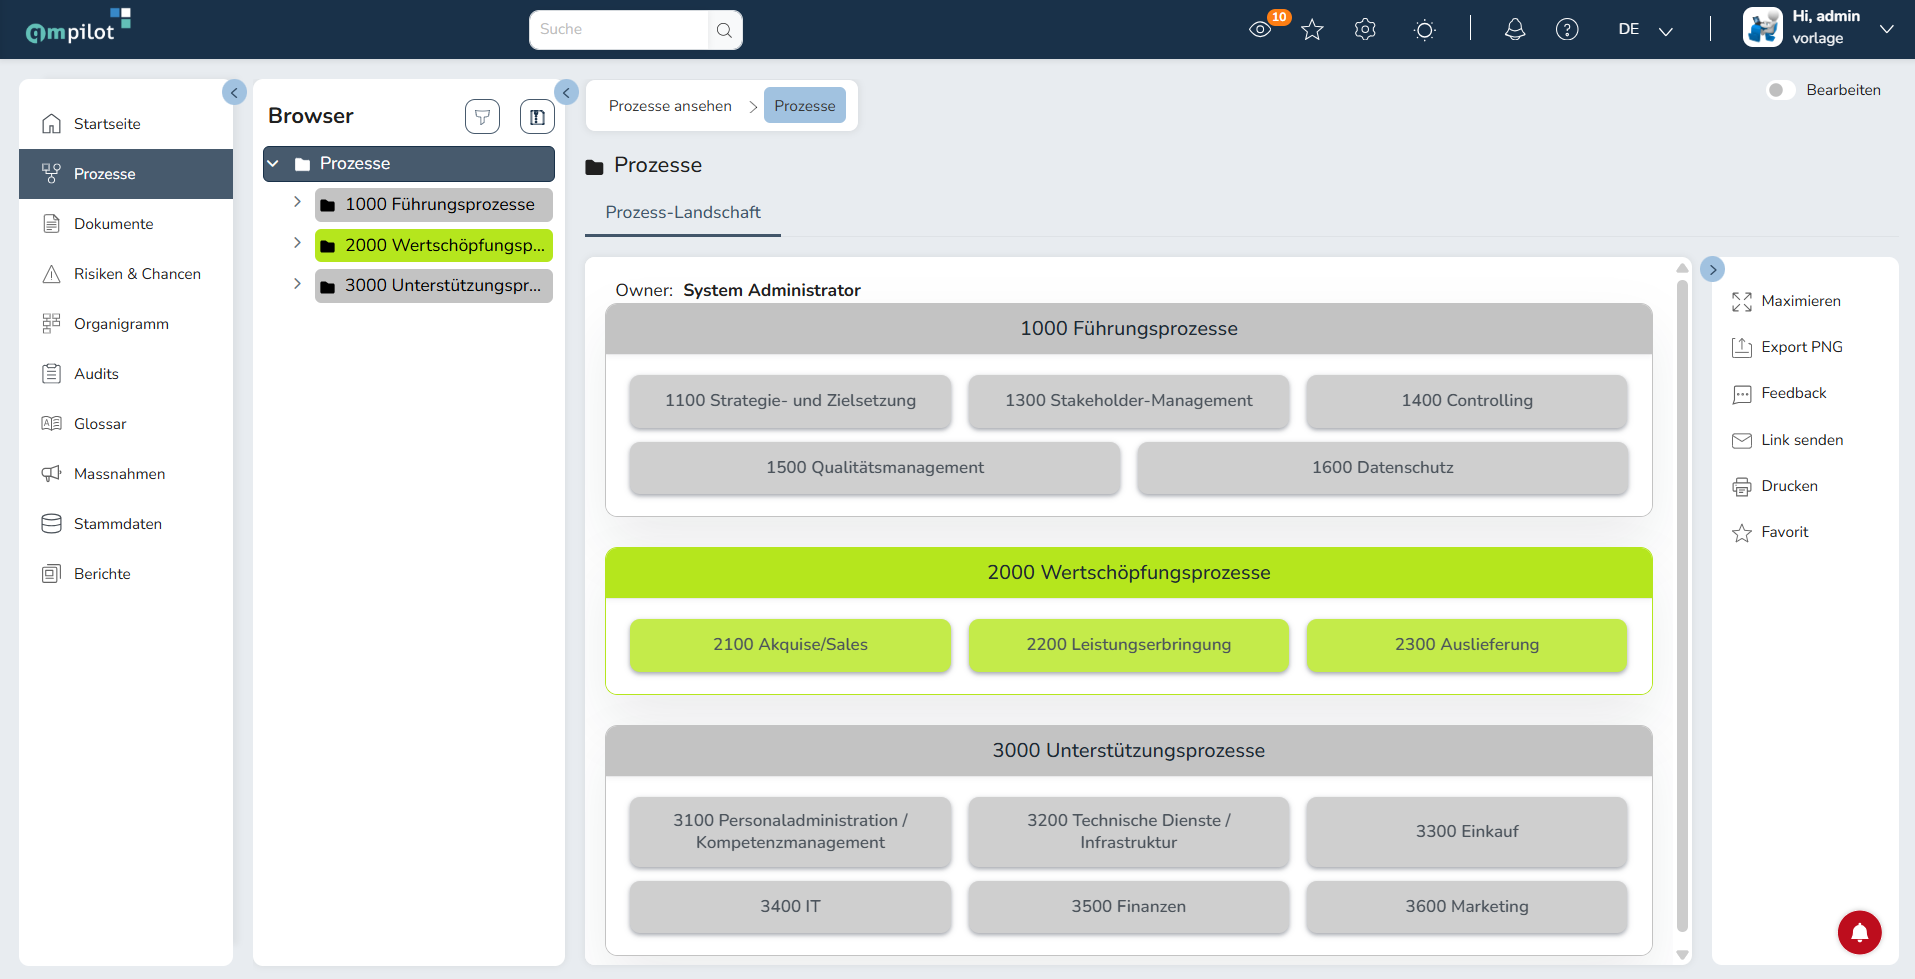Screen dimensions: 1915x979
Task: Open favorites star icon in top bar
Action: coord(1312,30)
